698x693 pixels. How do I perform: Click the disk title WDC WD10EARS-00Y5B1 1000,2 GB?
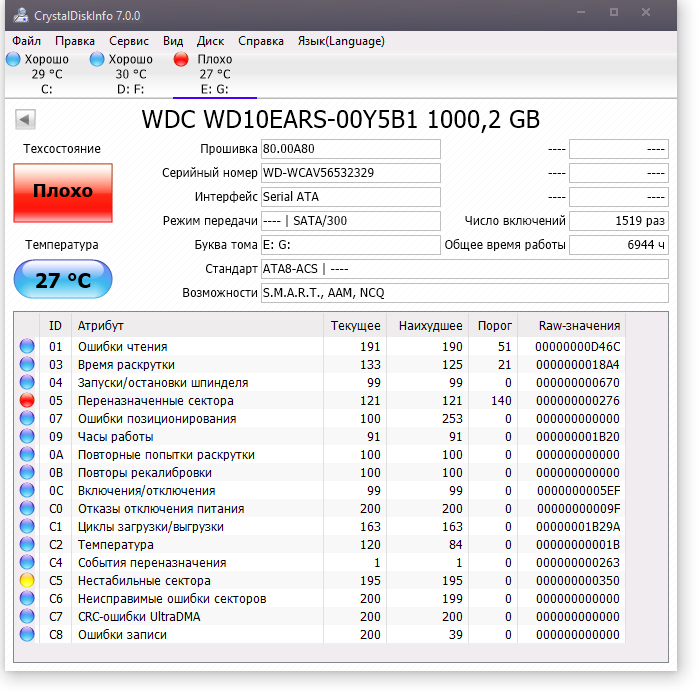341,119
